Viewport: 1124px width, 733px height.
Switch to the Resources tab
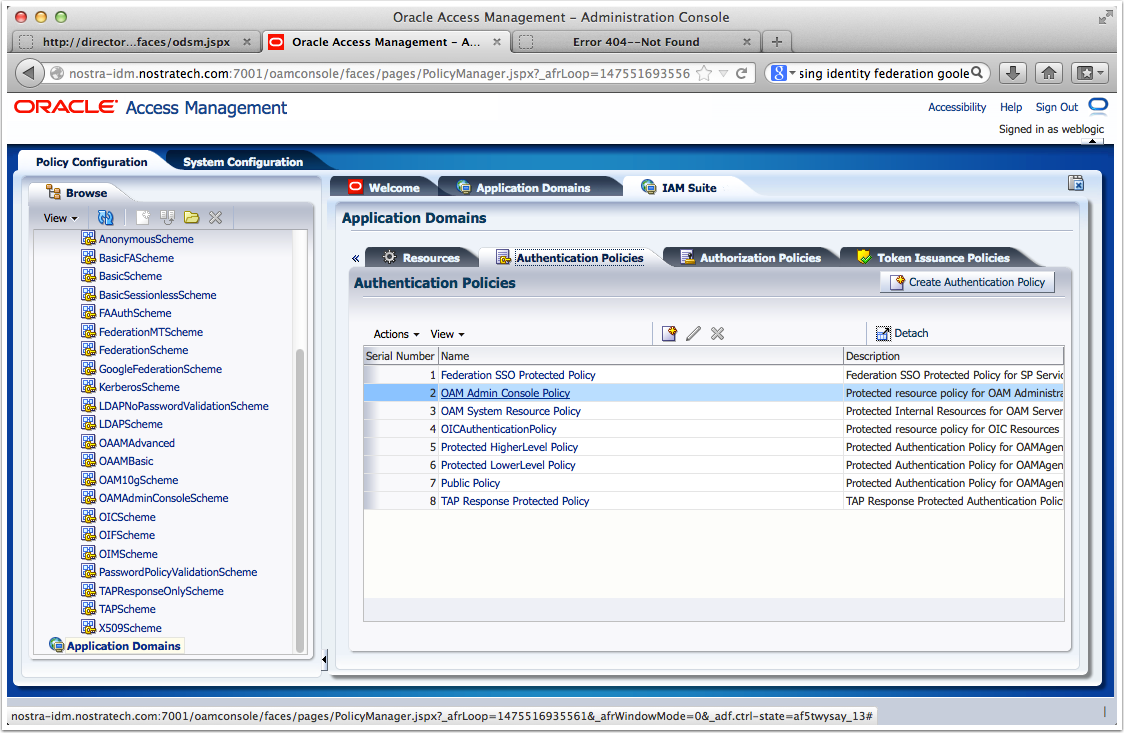429,257
